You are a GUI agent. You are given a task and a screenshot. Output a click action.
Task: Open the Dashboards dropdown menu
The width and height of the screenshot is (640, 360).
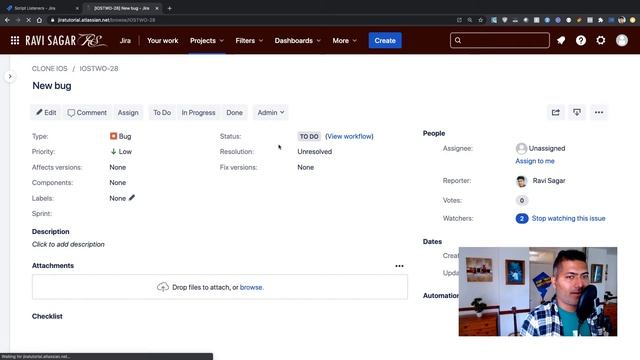(298, 40)
